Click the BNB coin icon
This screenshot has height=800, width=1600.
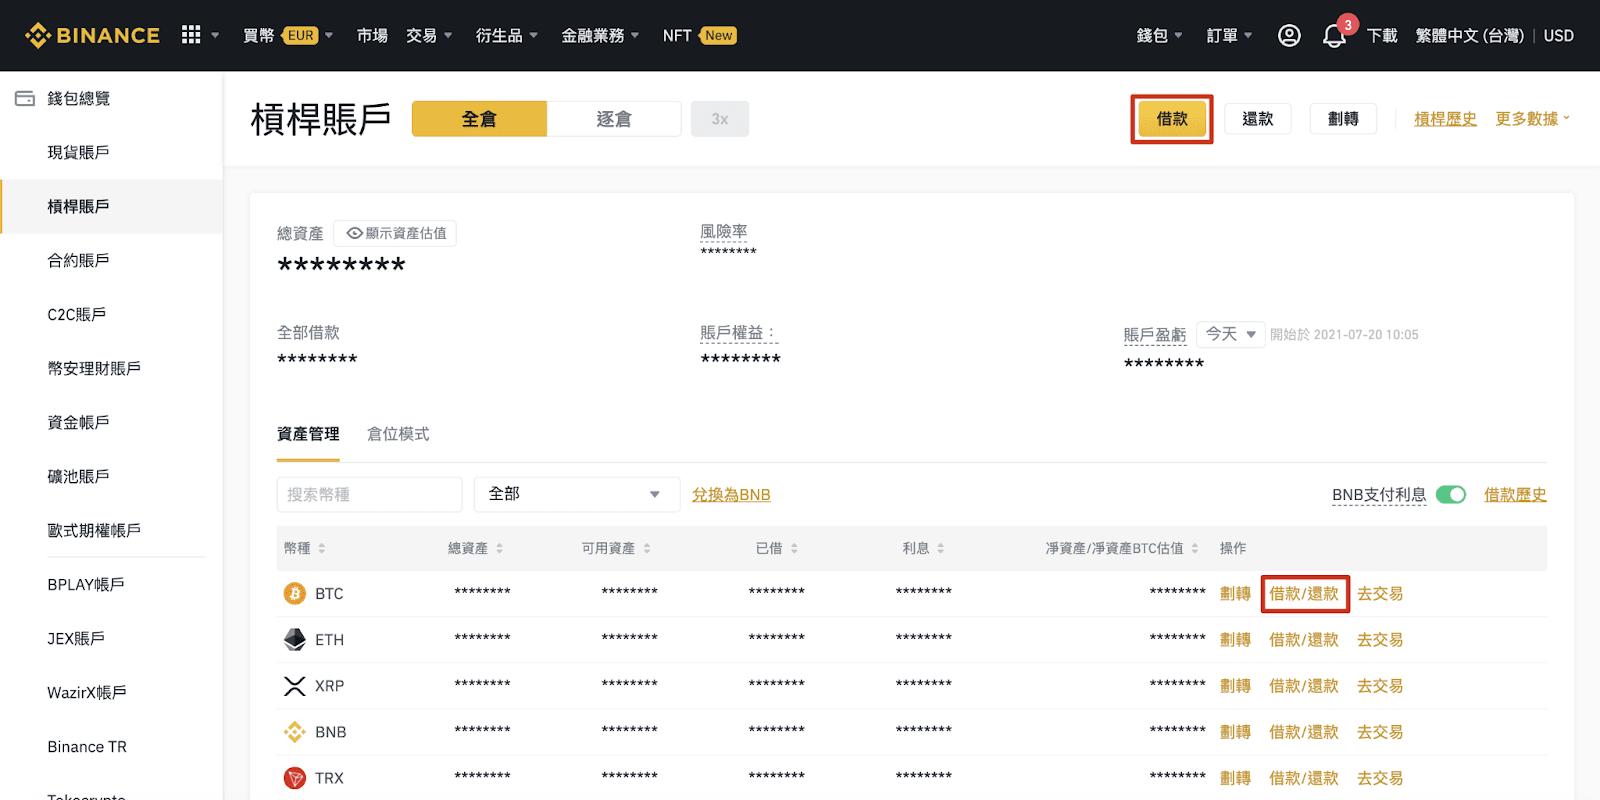pos(295,732)
